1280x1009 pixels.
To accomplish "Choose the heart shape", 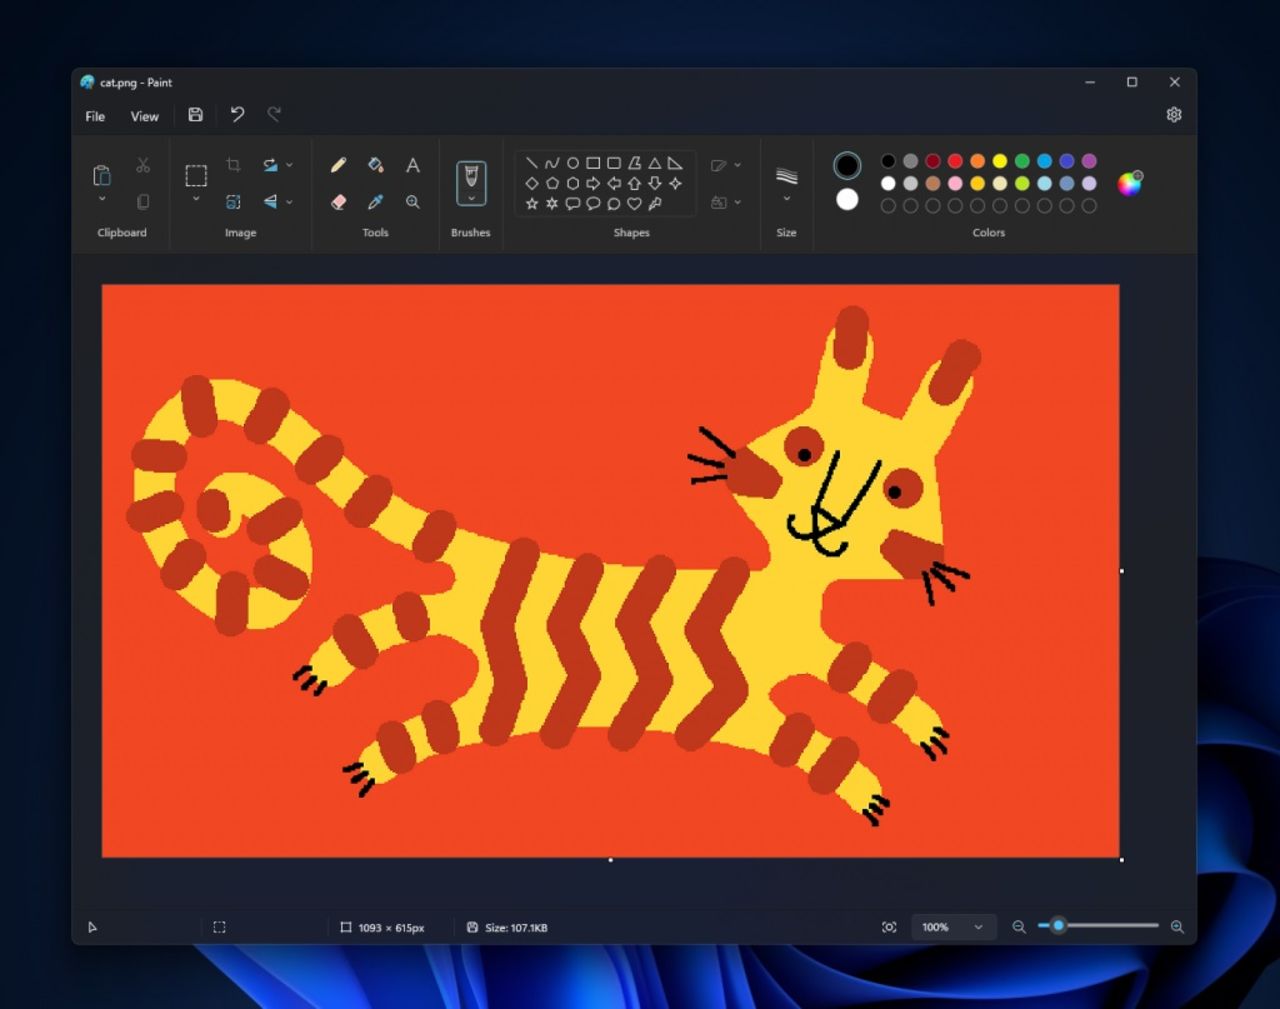I will 634,203.
